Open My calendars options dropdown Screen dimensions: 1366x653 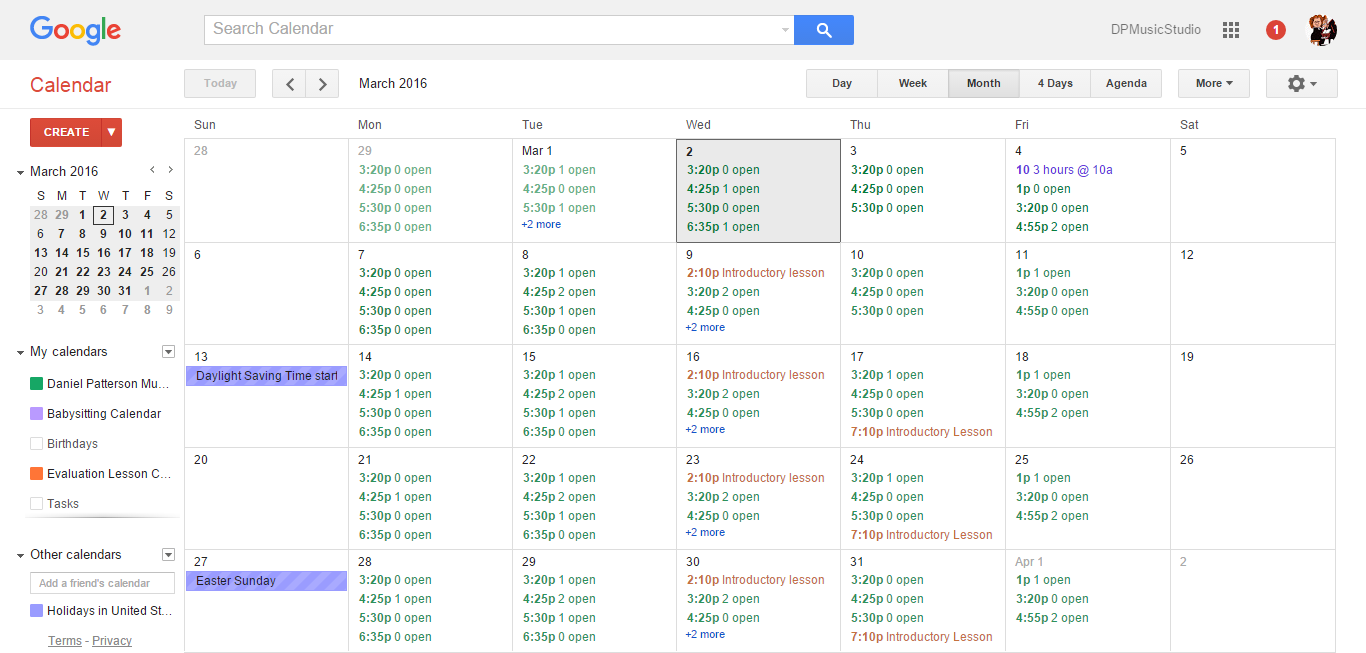(168, 352)
